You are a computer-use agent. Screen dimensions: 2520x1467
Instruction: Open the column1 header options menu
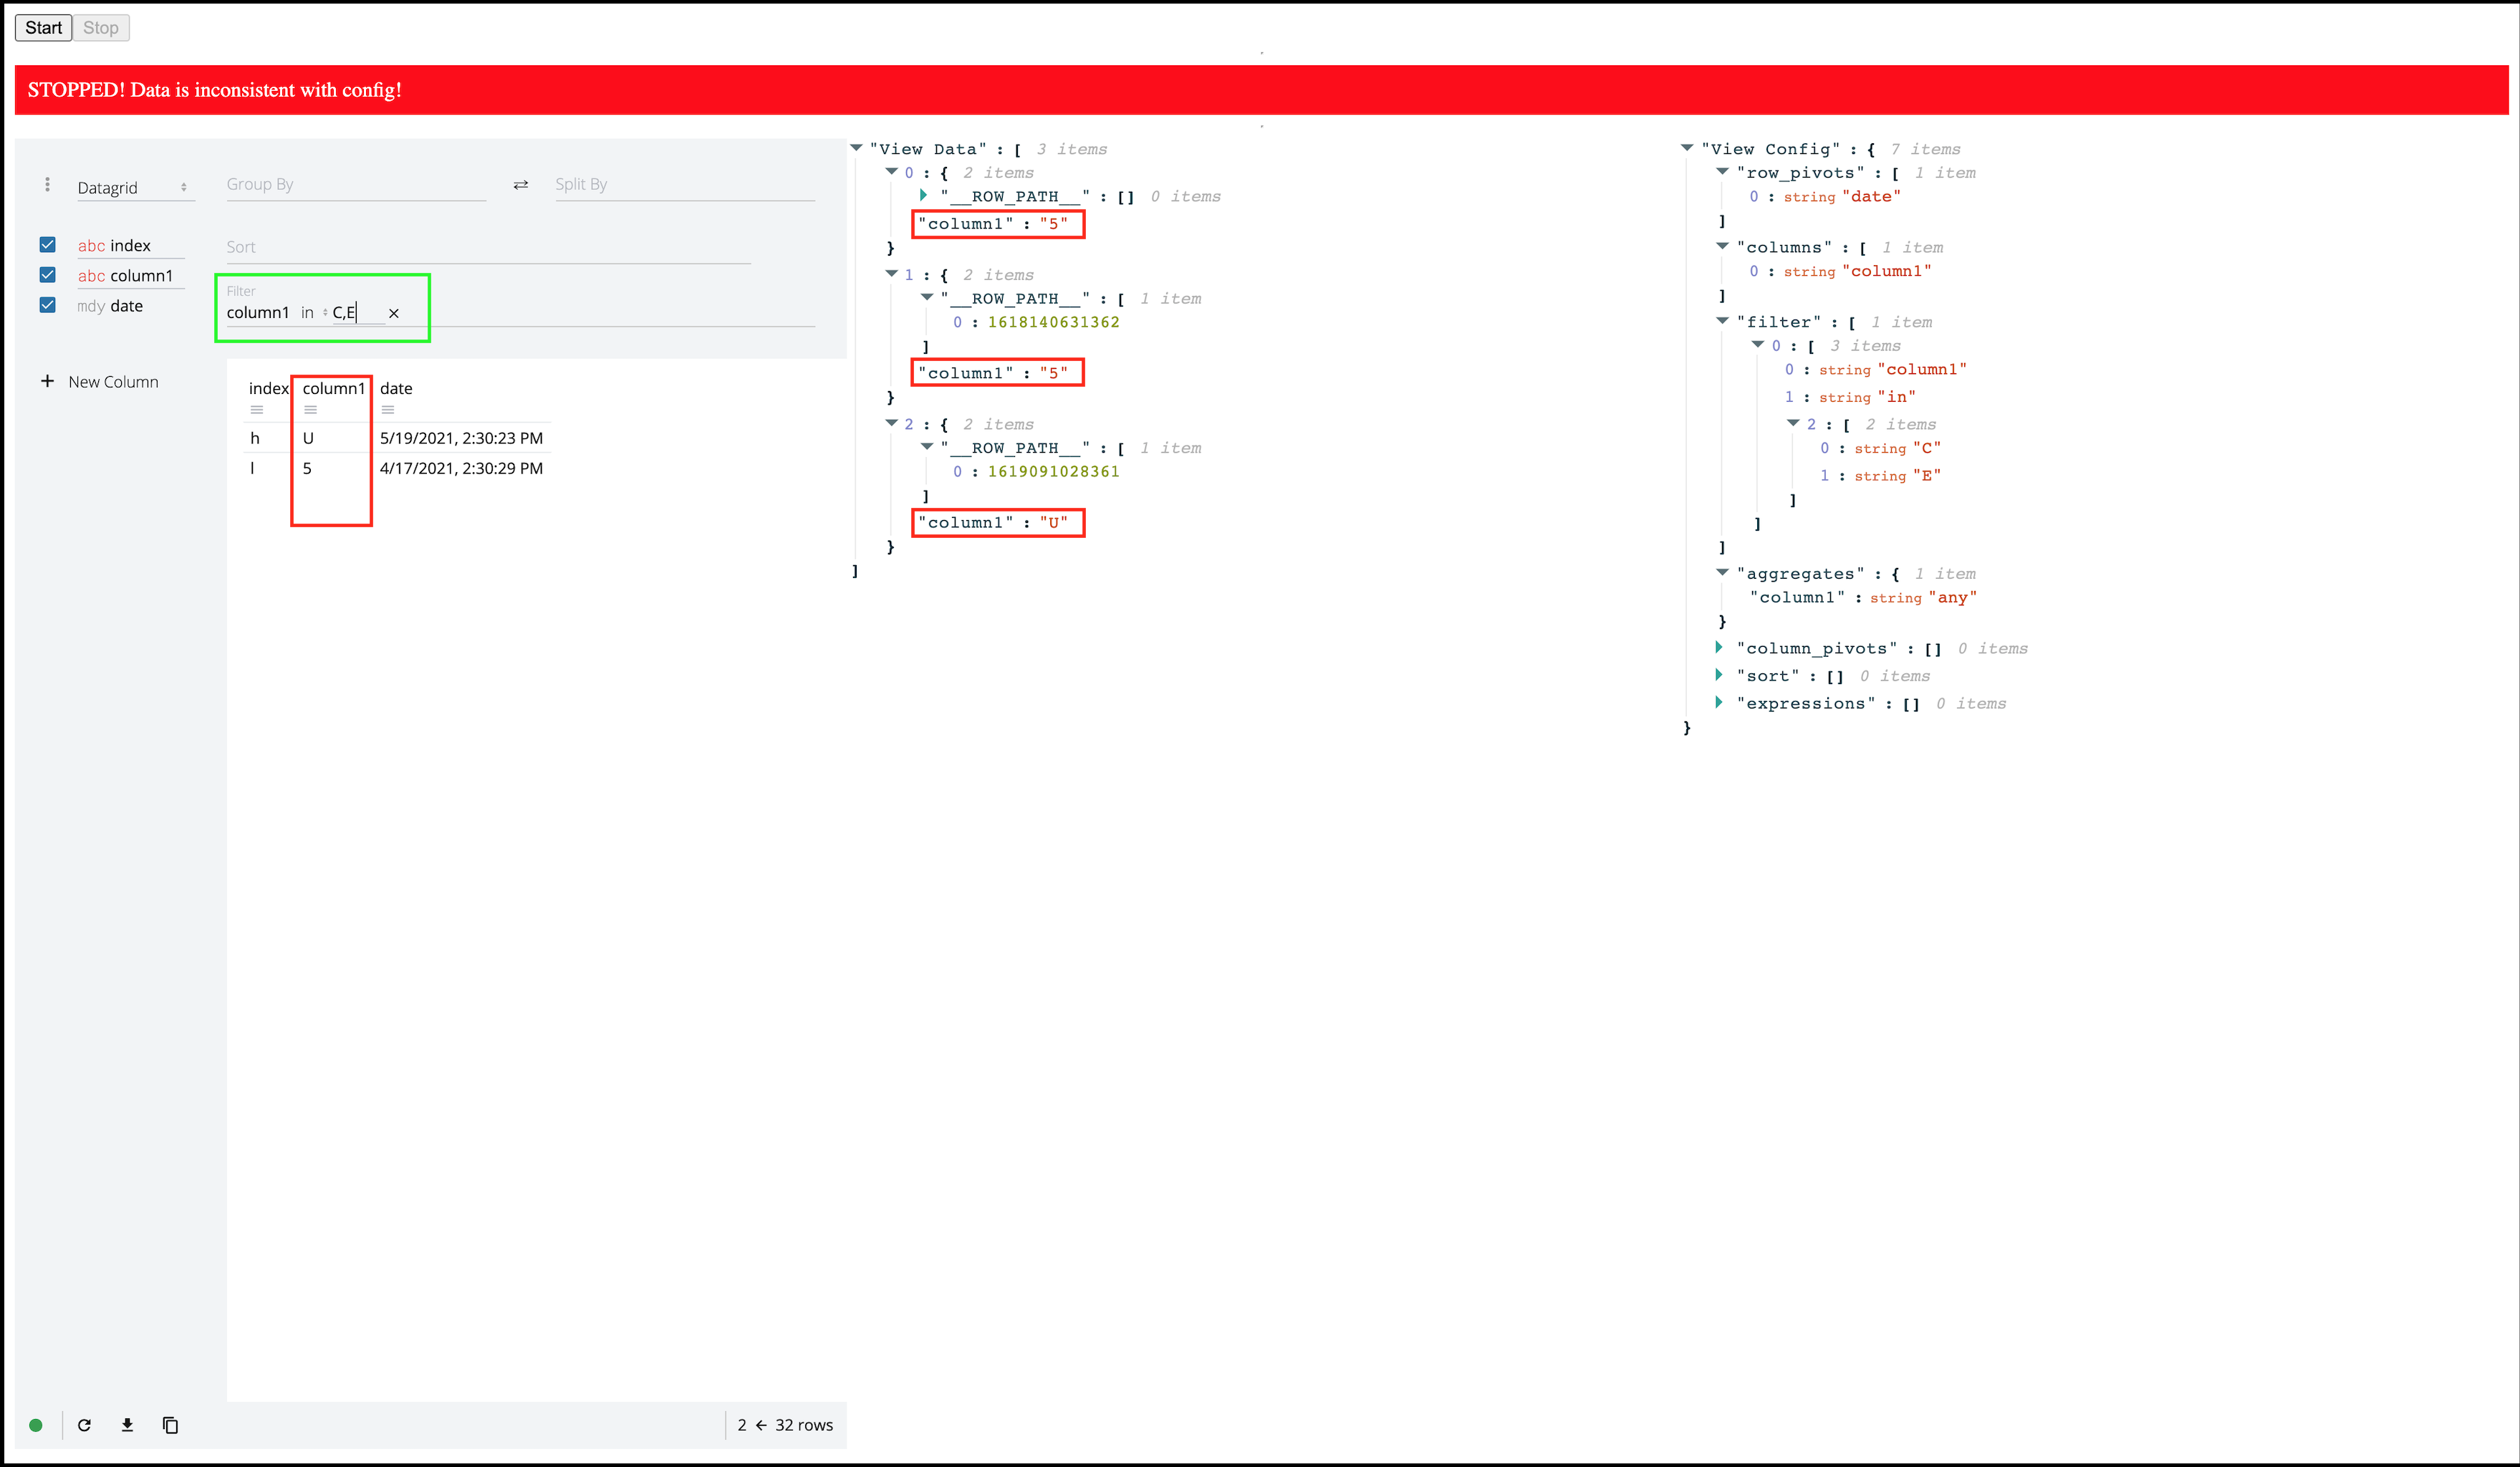coord(310,410)
